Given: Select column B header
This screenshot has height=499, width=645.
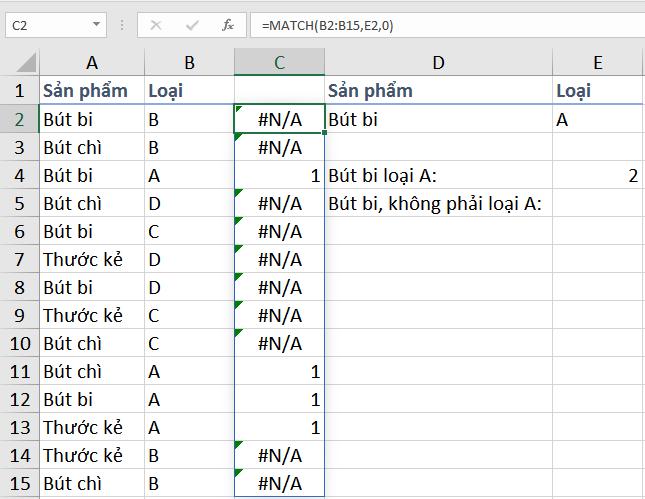Looking at the screenshot, I should pyautogui.click(x=189, y=63).
